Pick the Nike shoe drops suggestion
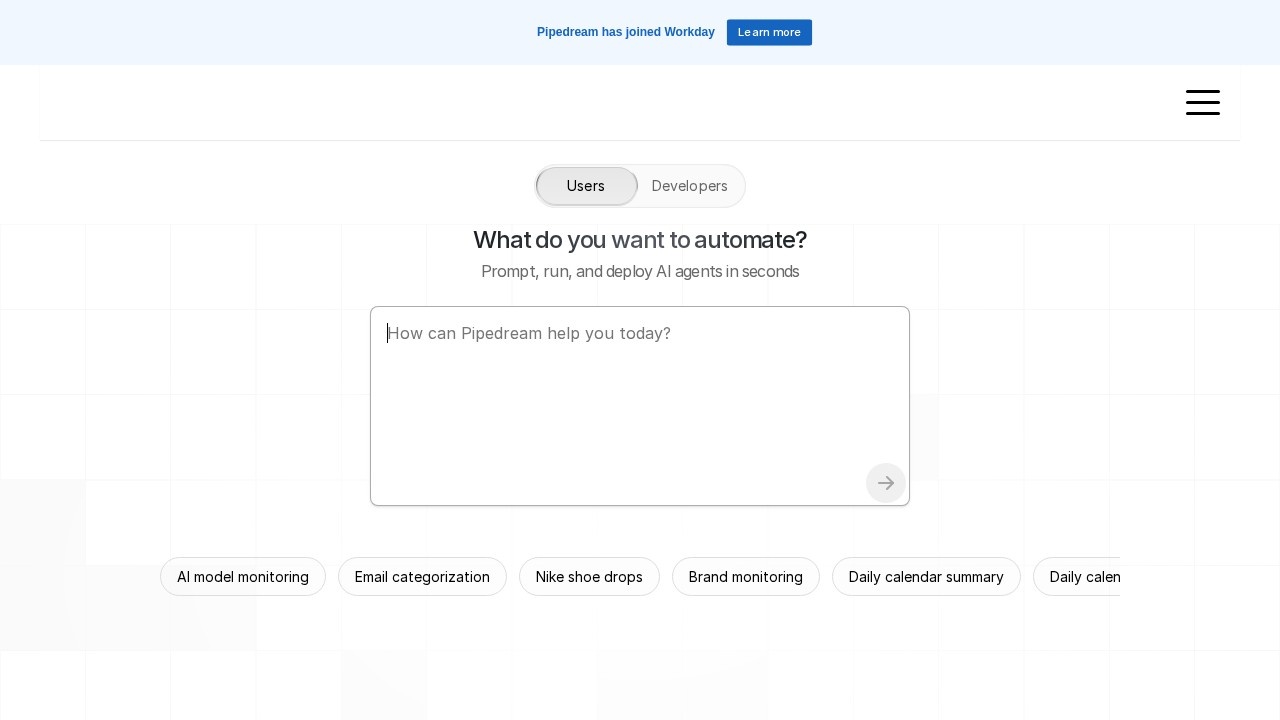 click(589, 577)
